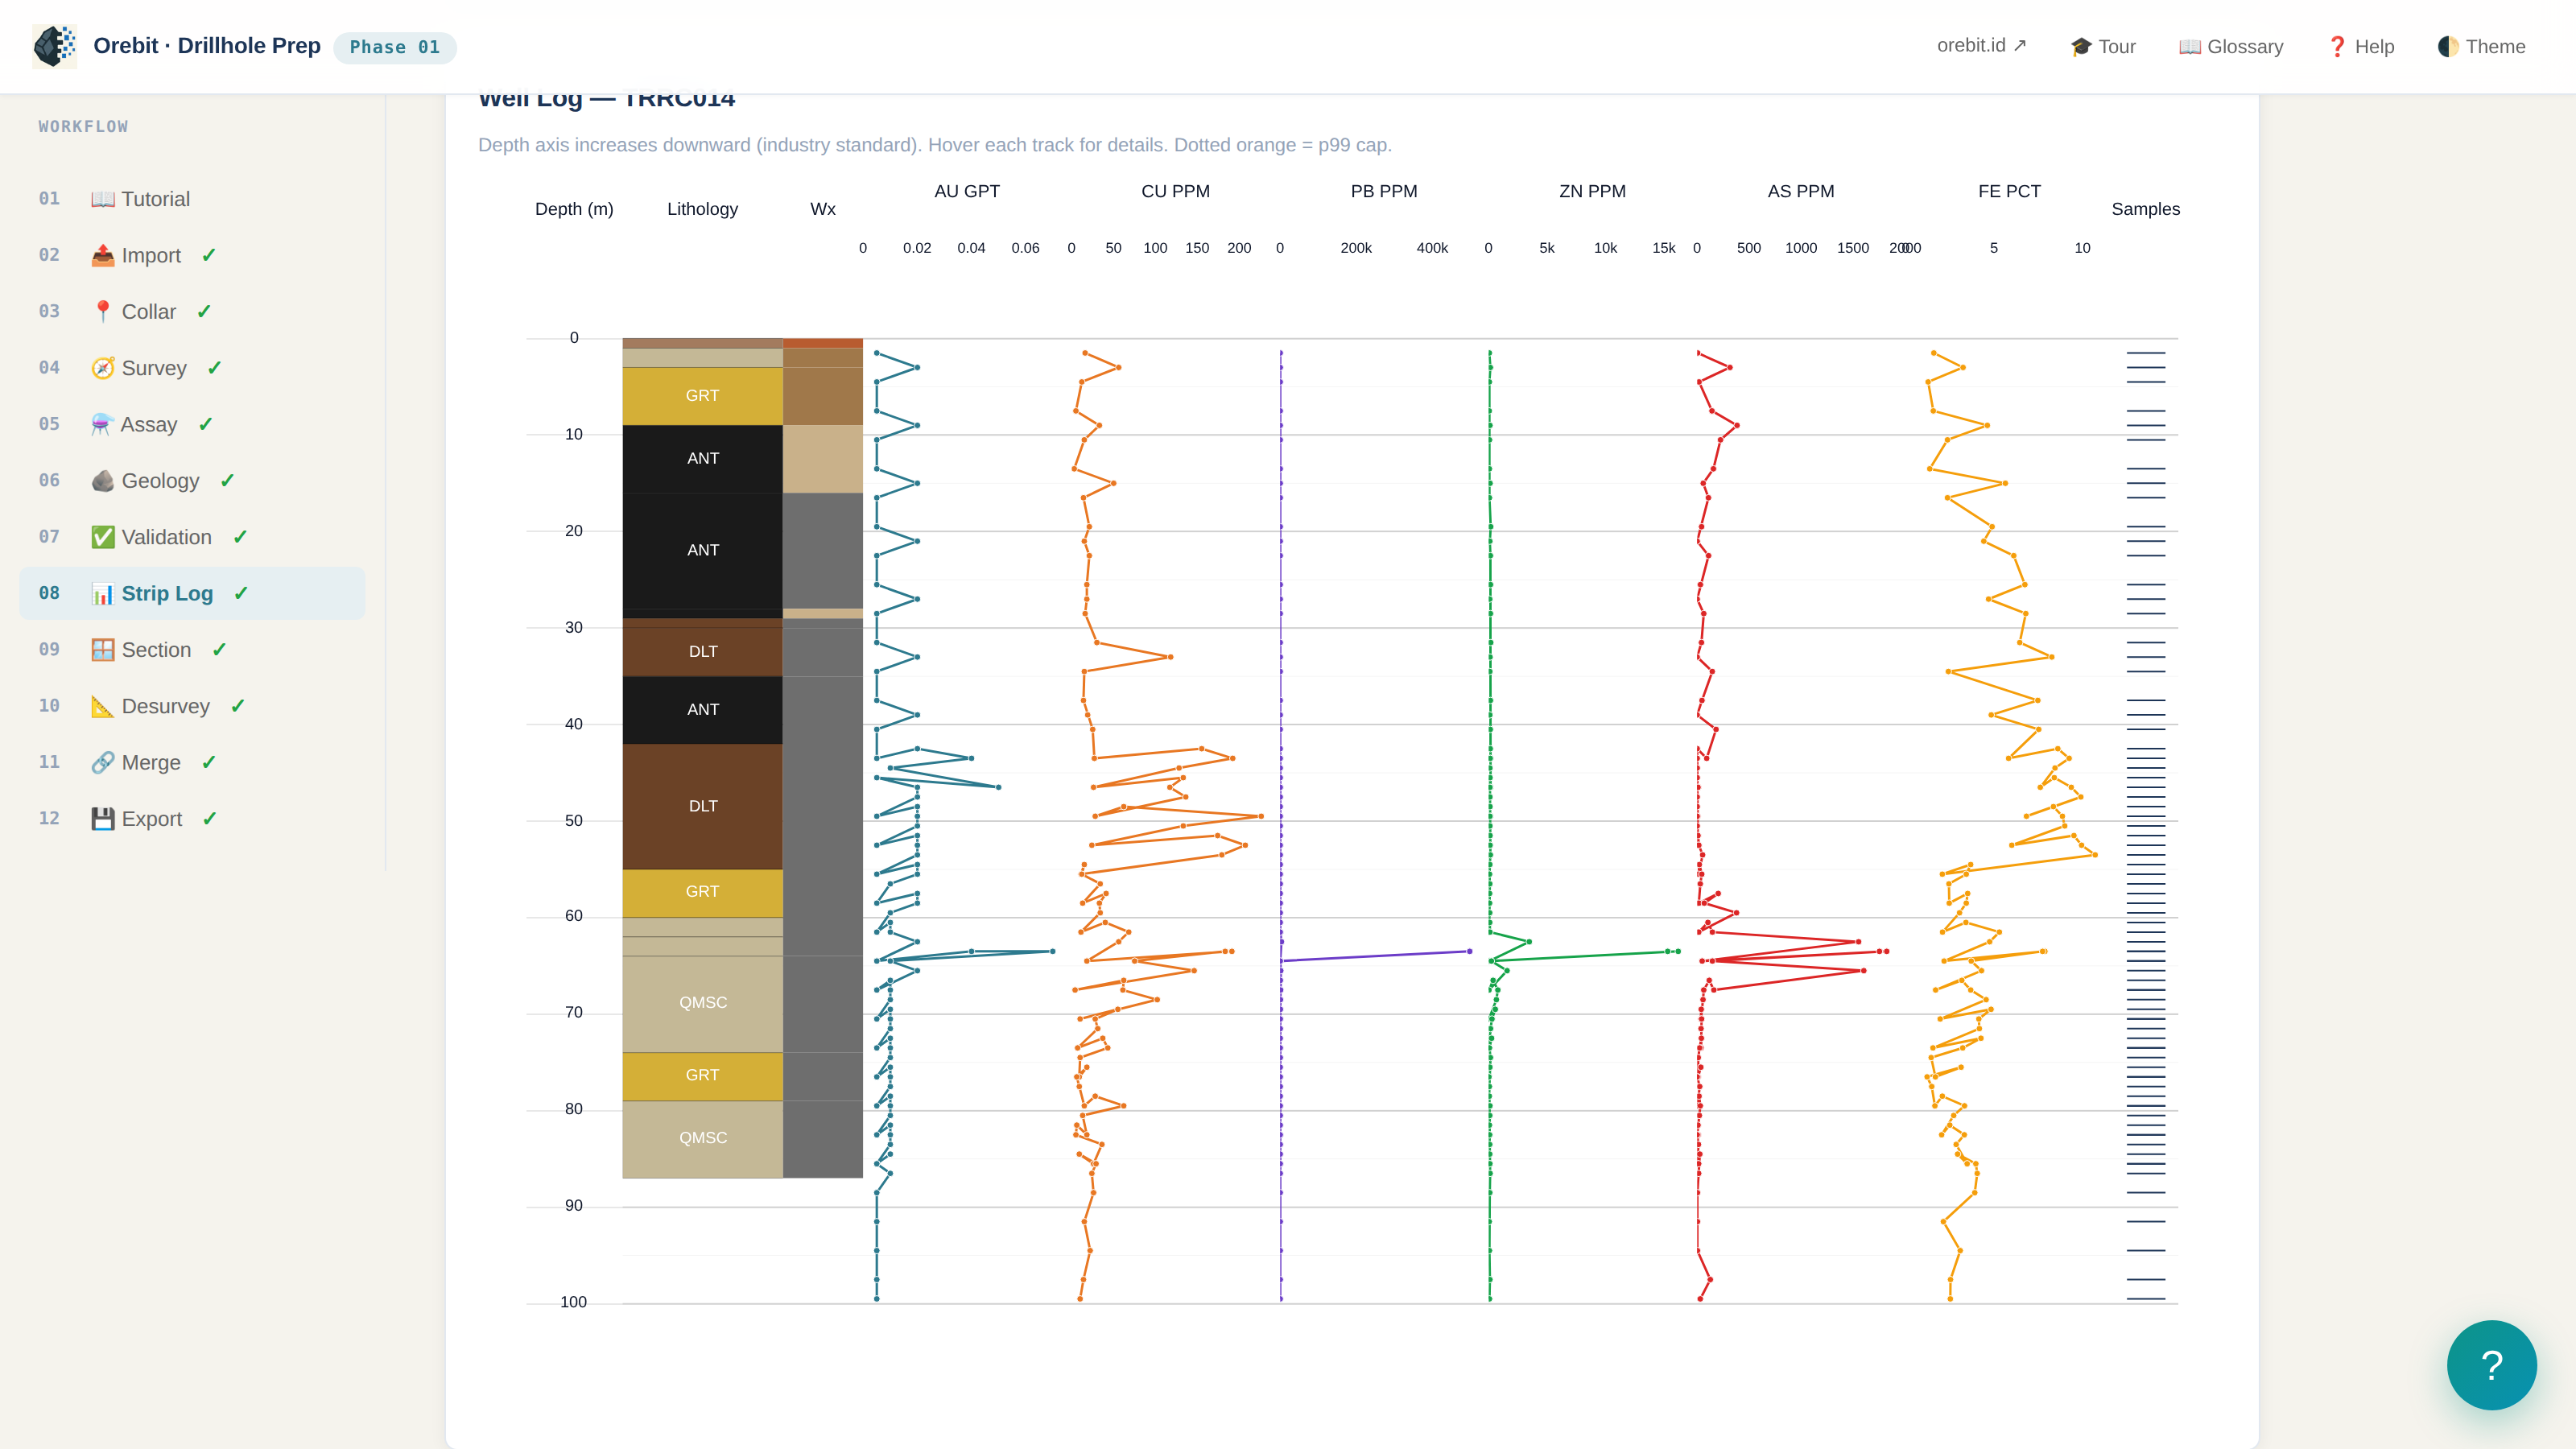2576x1449 pixels.
Task: Click the Samples column header
Action: point(2145,209)
